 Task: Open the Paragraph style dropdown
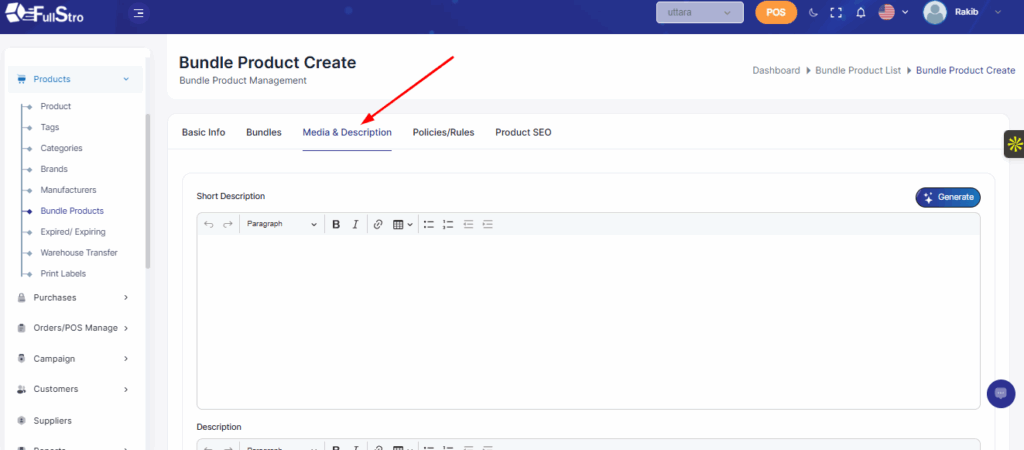pyautogui.click(x=282, y=225)
